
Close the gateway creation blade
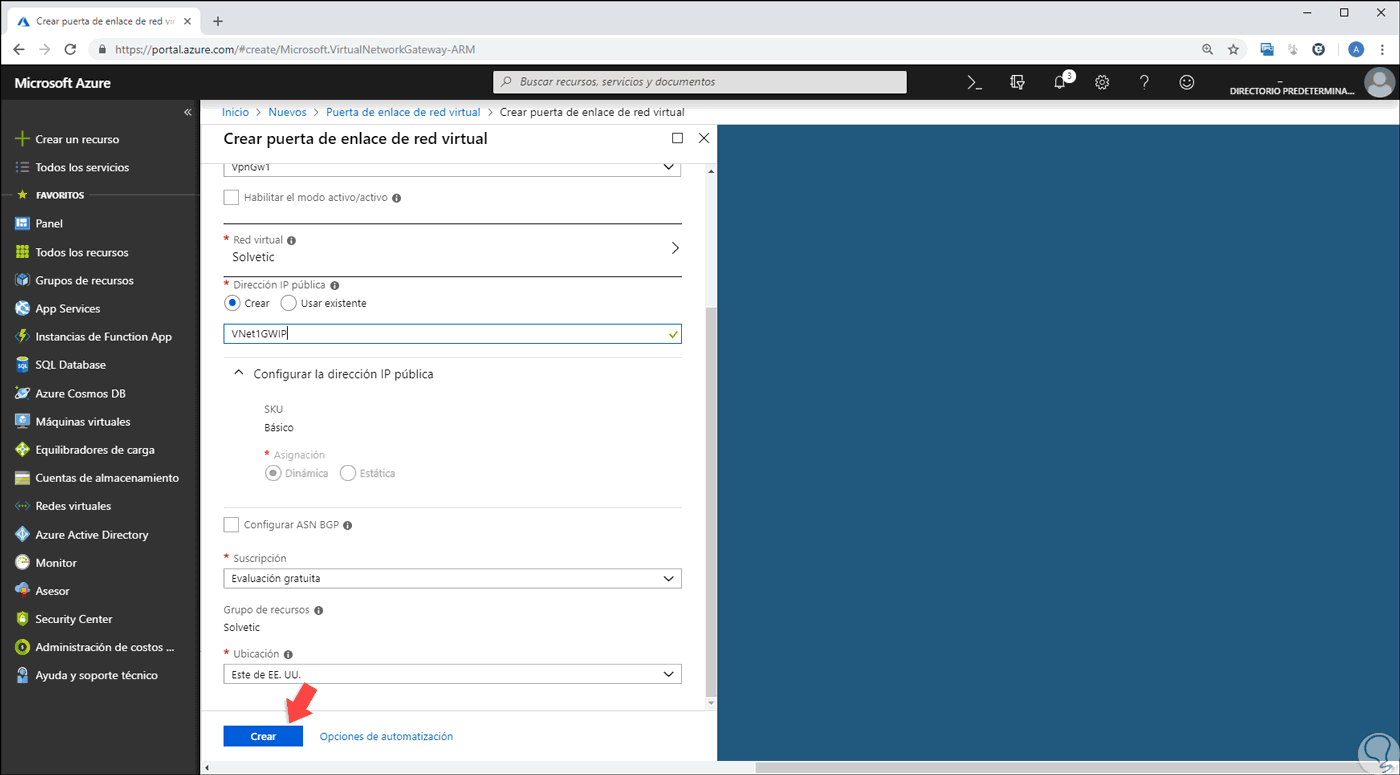(704, 138)
